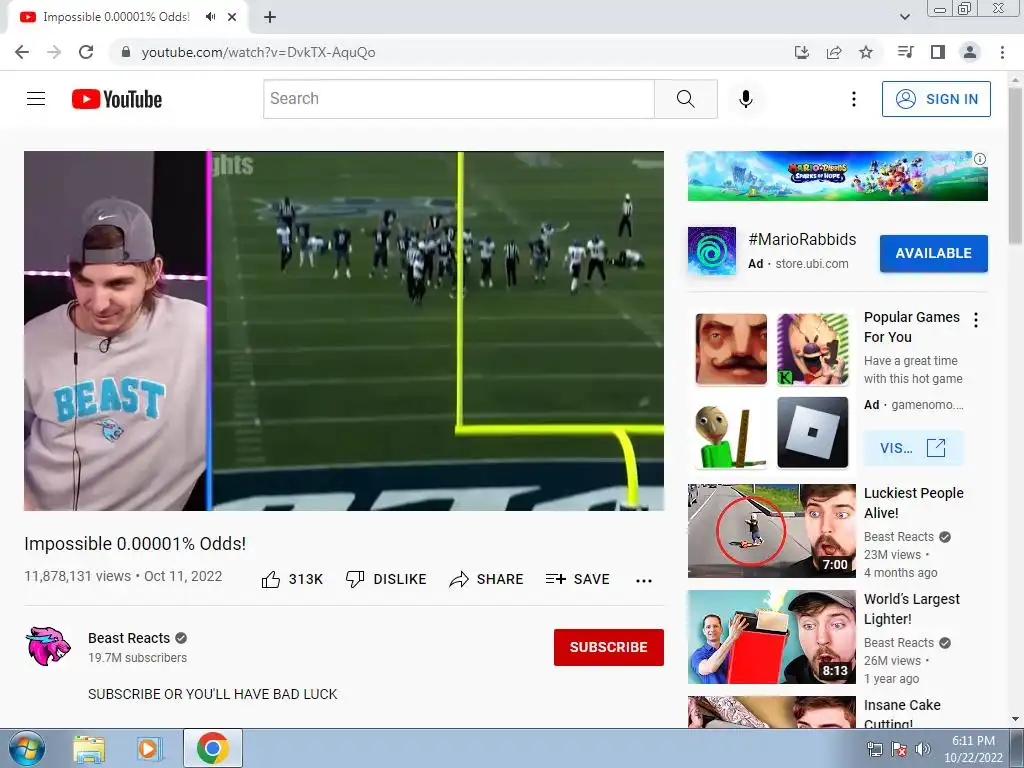This screenshot has width=1024, height=768.
Task: Open World's Largest Lighter! title link
Action: (912, 609)
